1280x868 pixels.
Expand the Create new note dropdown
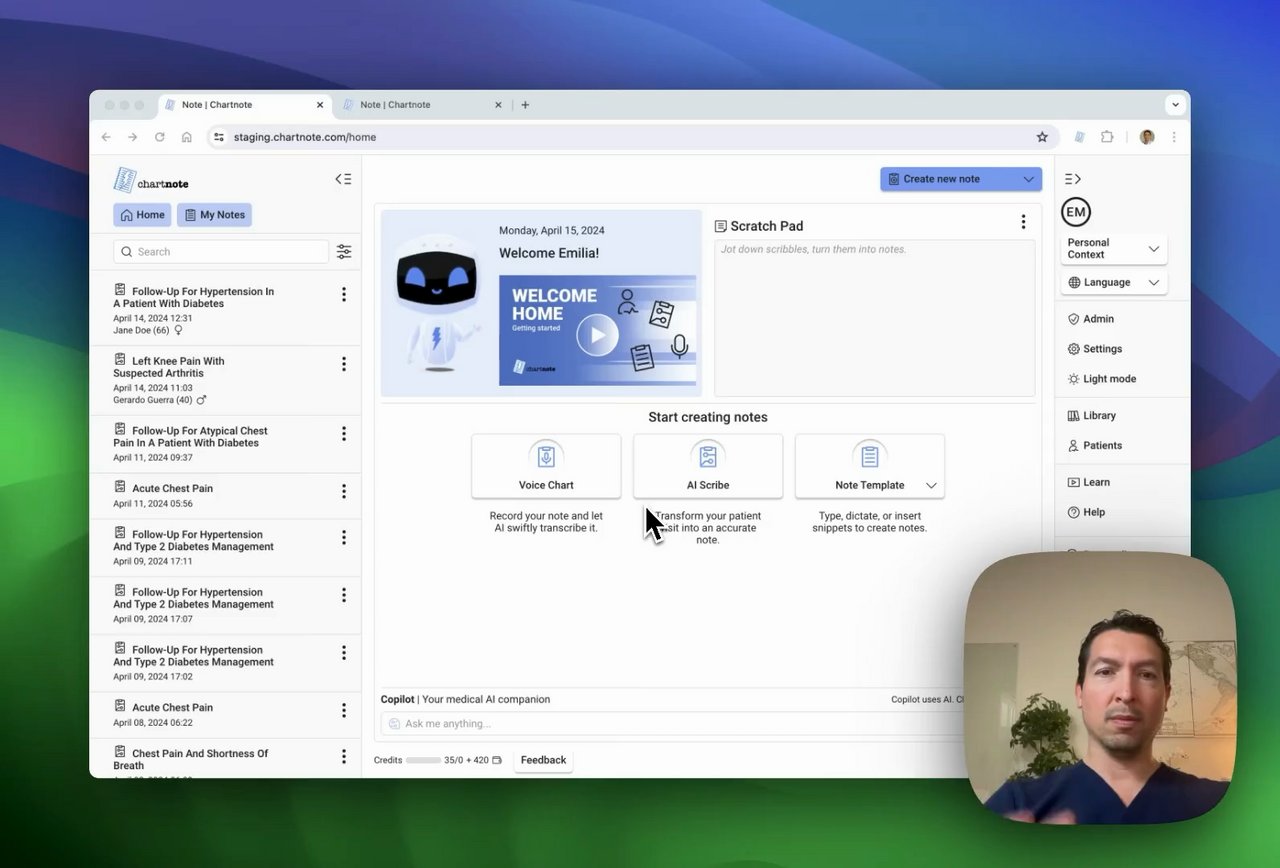point(1028,179)
